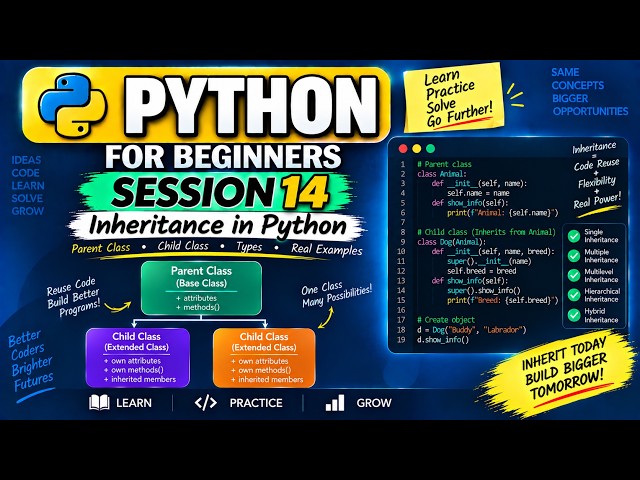Click the LEARN label in the bottom bar
This screenshot has width=640, height=480.
point(134,403)
